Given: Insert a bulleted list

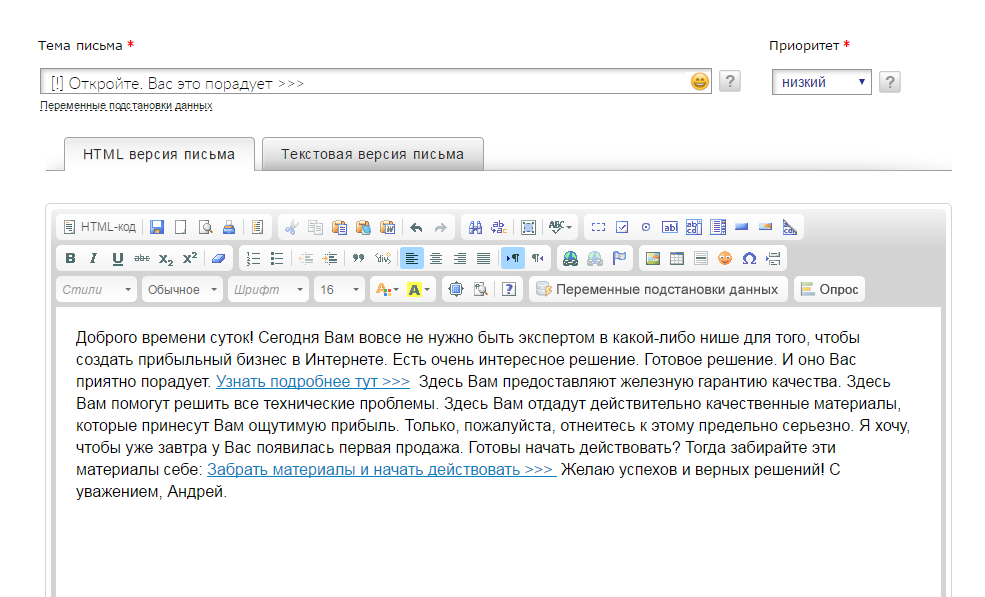Looking at the screenshot, I should [x=277, y=258].
